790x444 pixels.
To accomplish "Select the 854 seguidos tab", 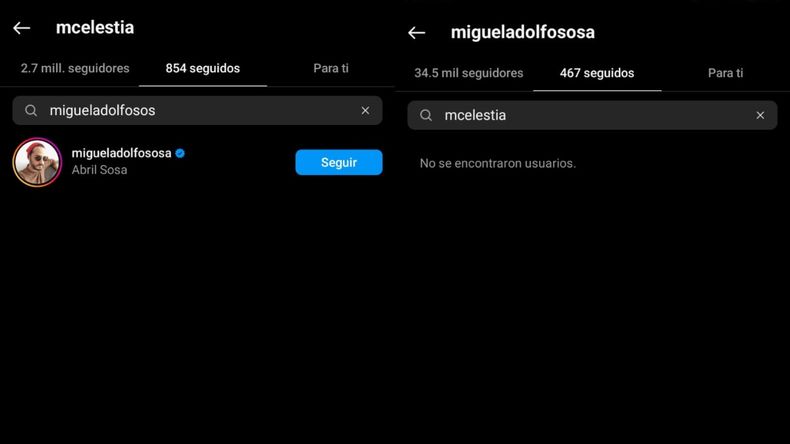I will pos(203,68).
